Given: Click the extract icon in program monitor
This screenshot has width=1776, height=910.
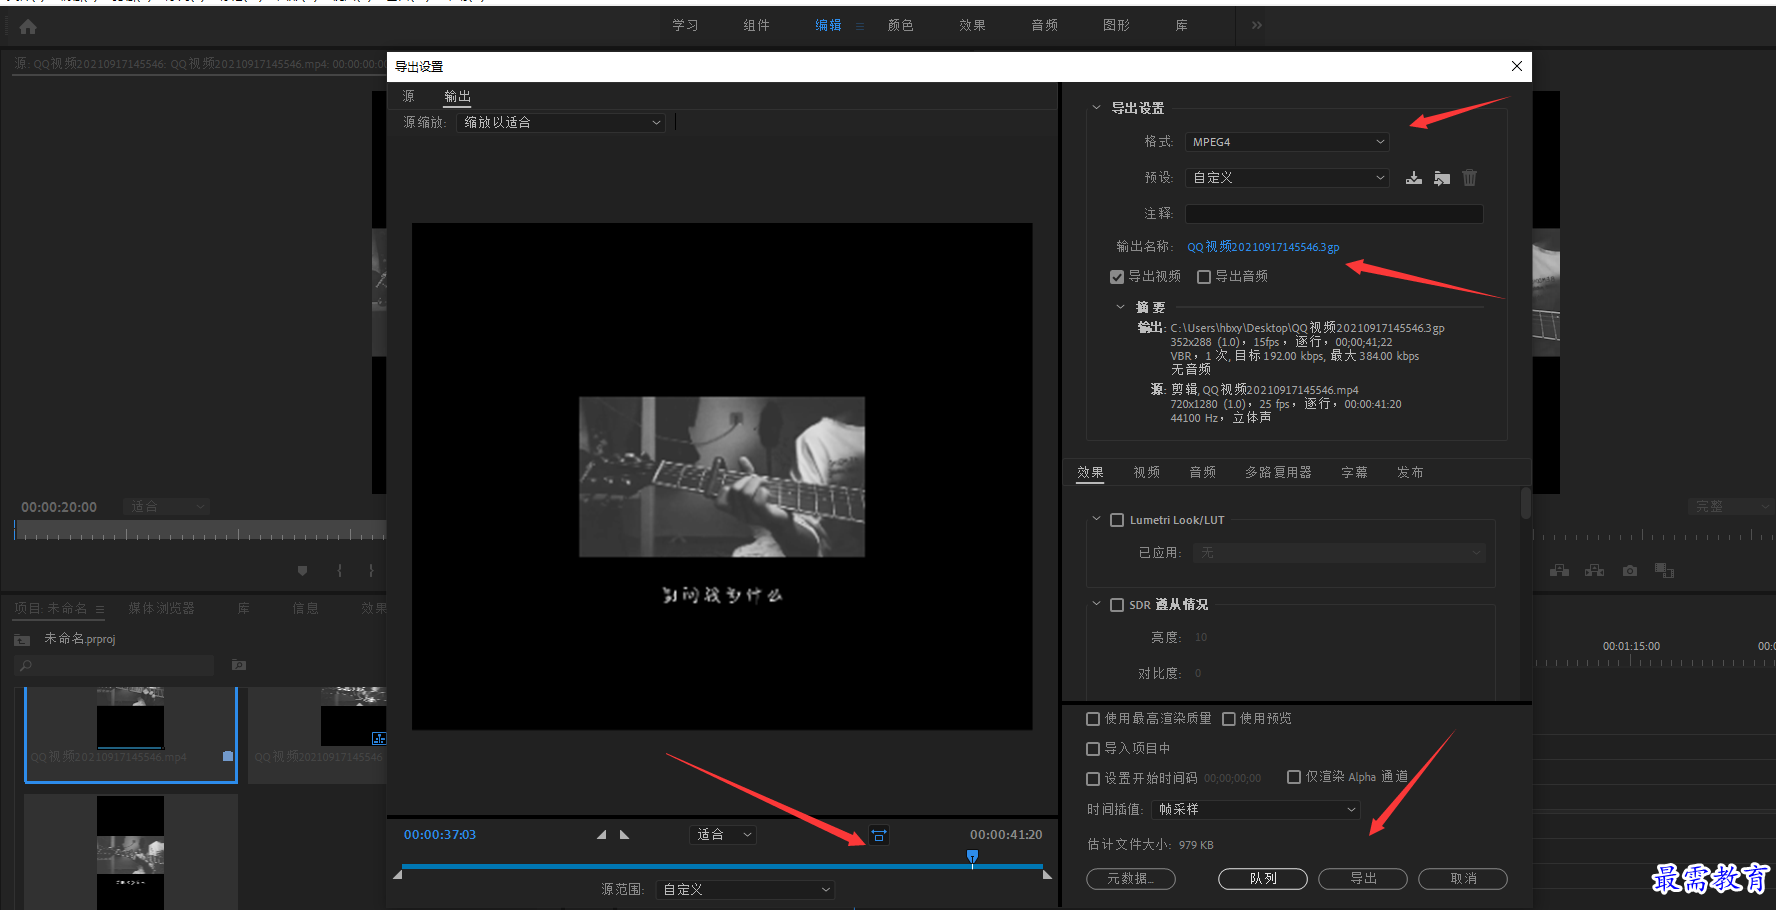Looking at the screenshot, I should (x=1595, y=571).
